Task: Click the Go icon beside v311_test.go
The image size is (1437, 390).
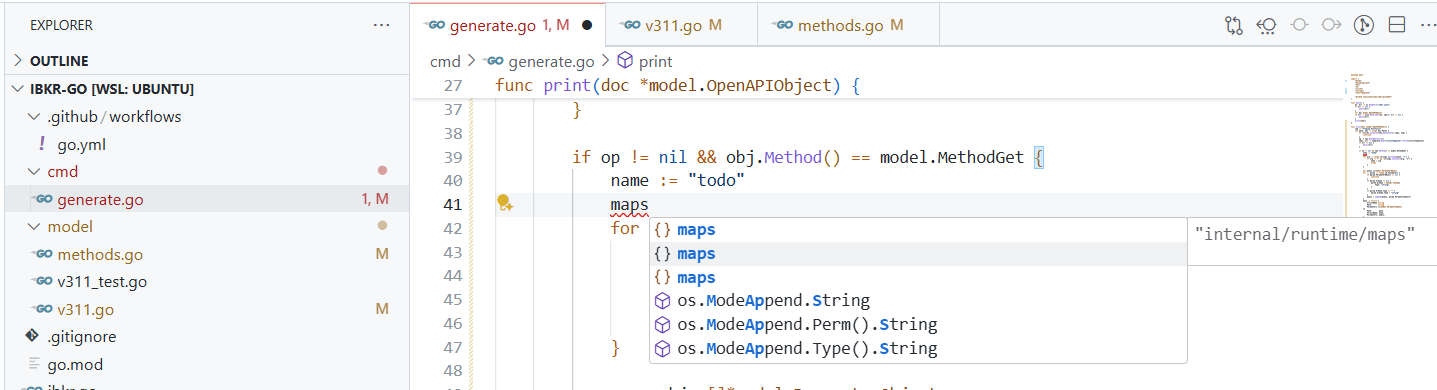Action: tap(41, 282)
